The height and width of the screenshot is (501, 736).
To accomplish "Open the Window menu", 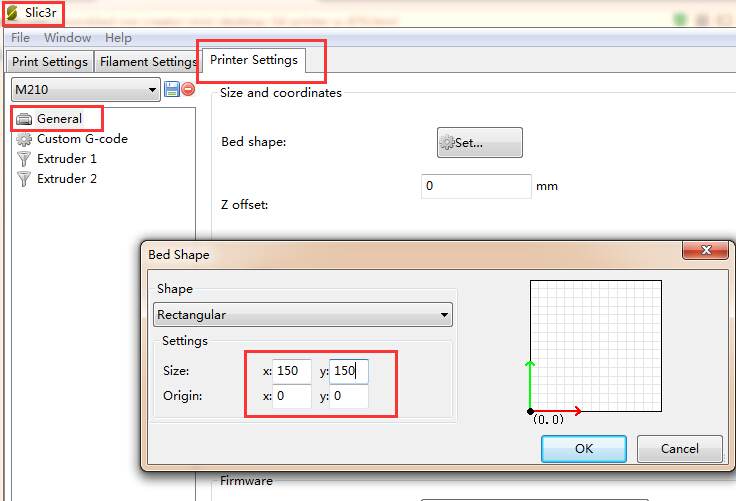I will [x=68, y=38].
